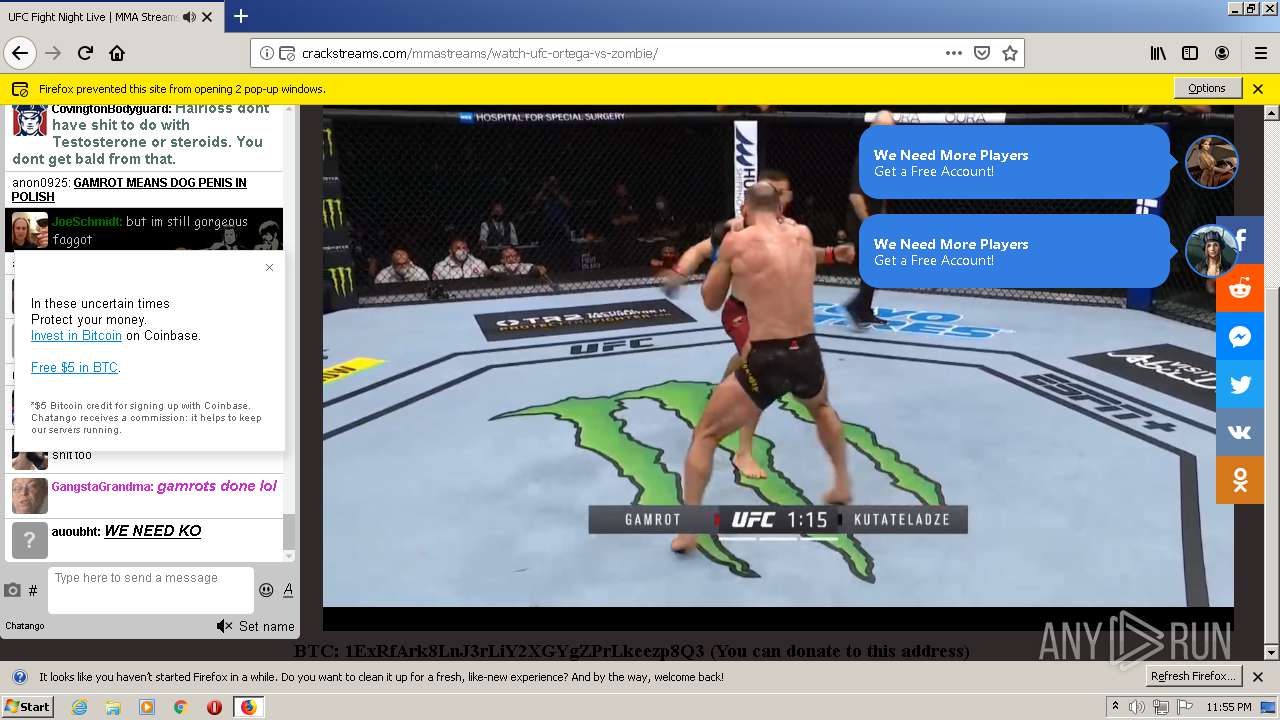
Task: Attach image using chat camera icon
Action: coord(12,590)
